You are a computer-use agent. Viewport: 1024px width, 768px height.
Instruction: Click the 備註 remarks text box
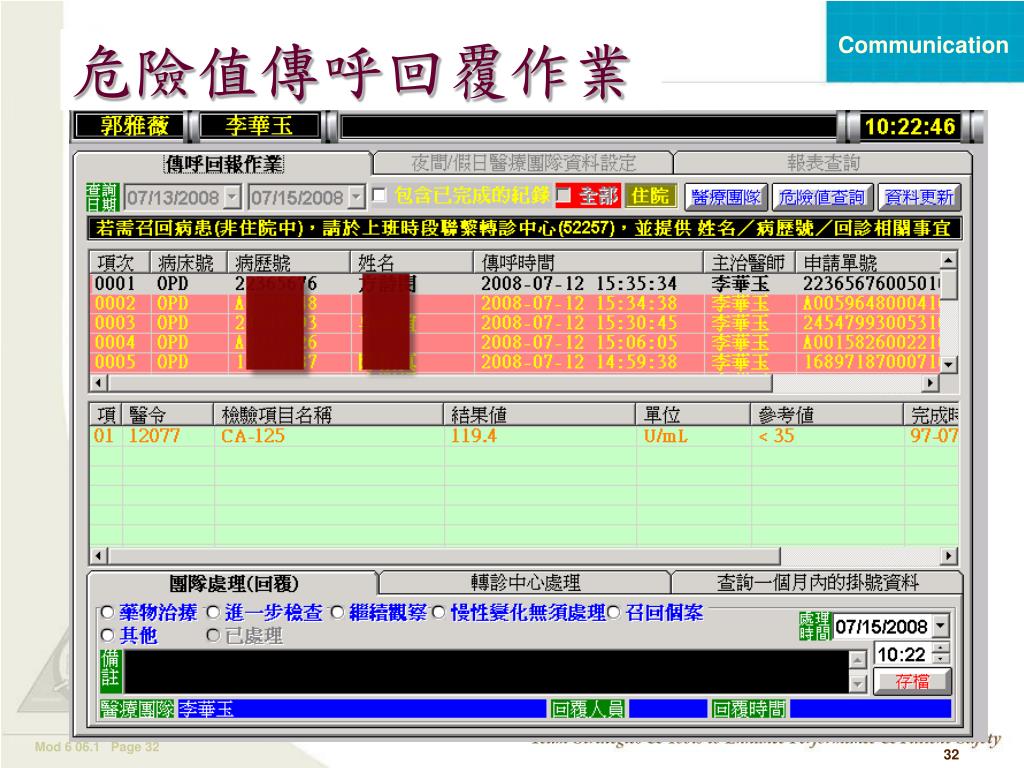pos(486,671)
